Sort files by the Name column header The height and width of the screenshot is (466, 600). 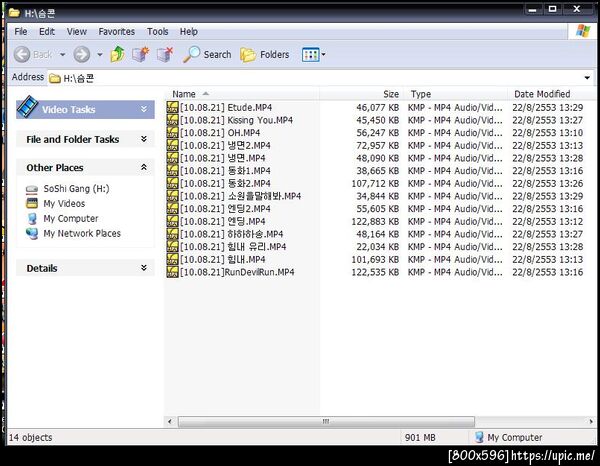click(242, 94)
